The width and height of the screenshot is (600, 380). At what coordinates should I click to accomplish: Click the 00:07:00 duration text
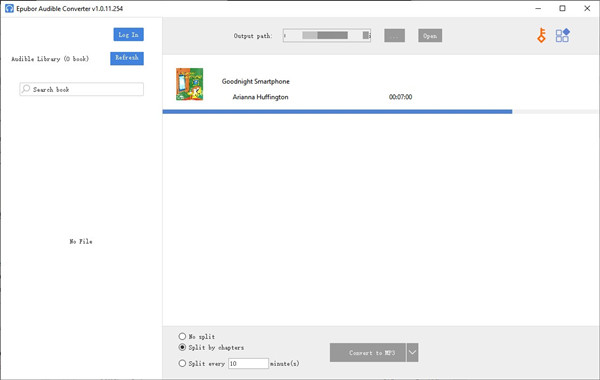point(400,97)
